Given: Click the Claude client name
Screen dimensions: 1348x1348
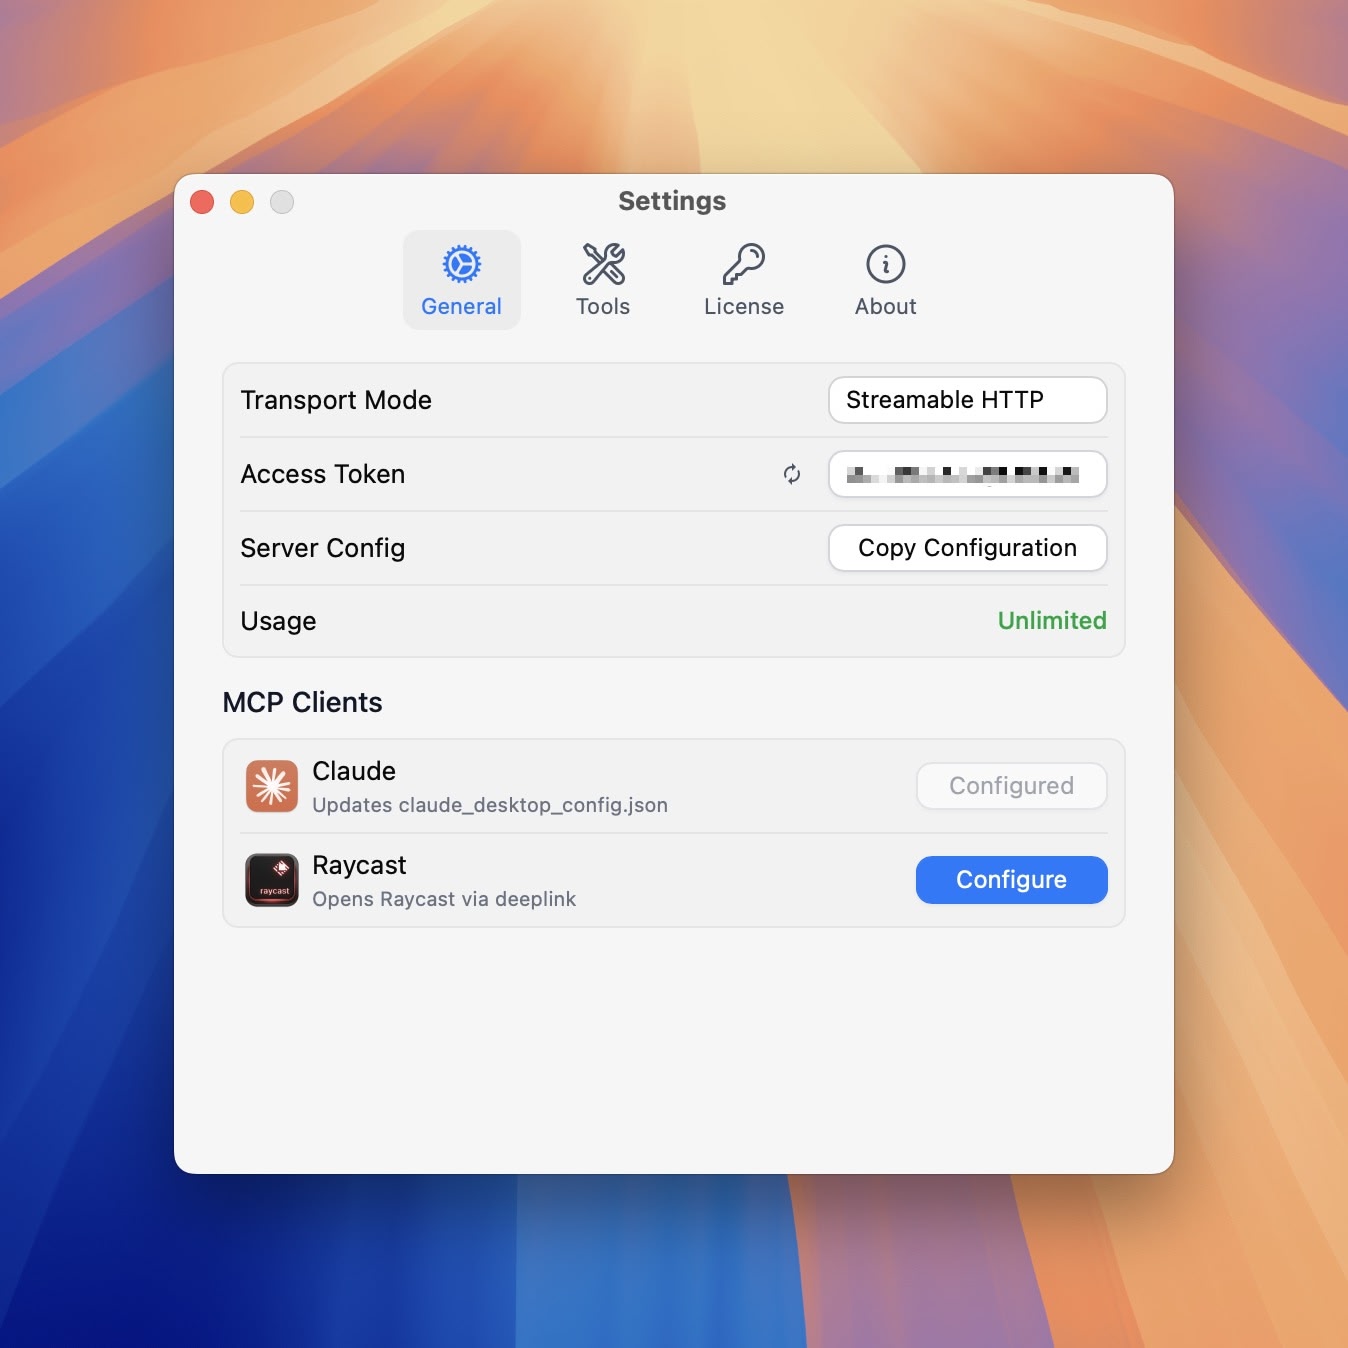Looking at the screenshot, I should tap(354, 771).
